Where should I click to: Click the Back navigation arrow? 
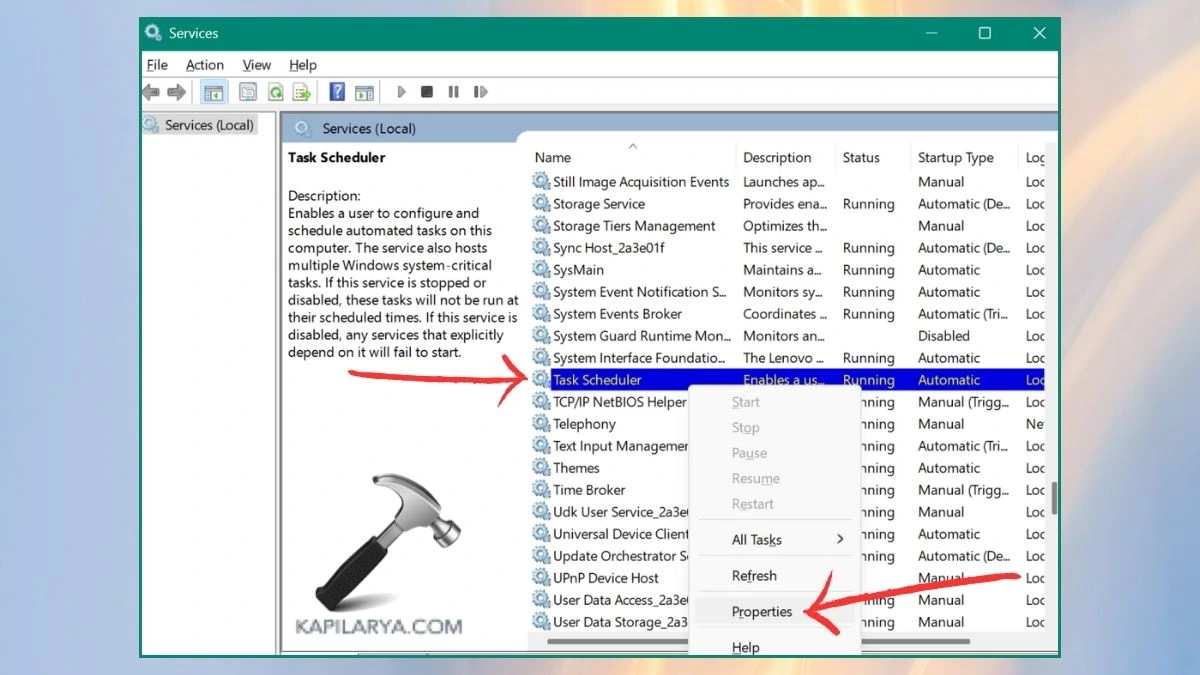(149, 91)
